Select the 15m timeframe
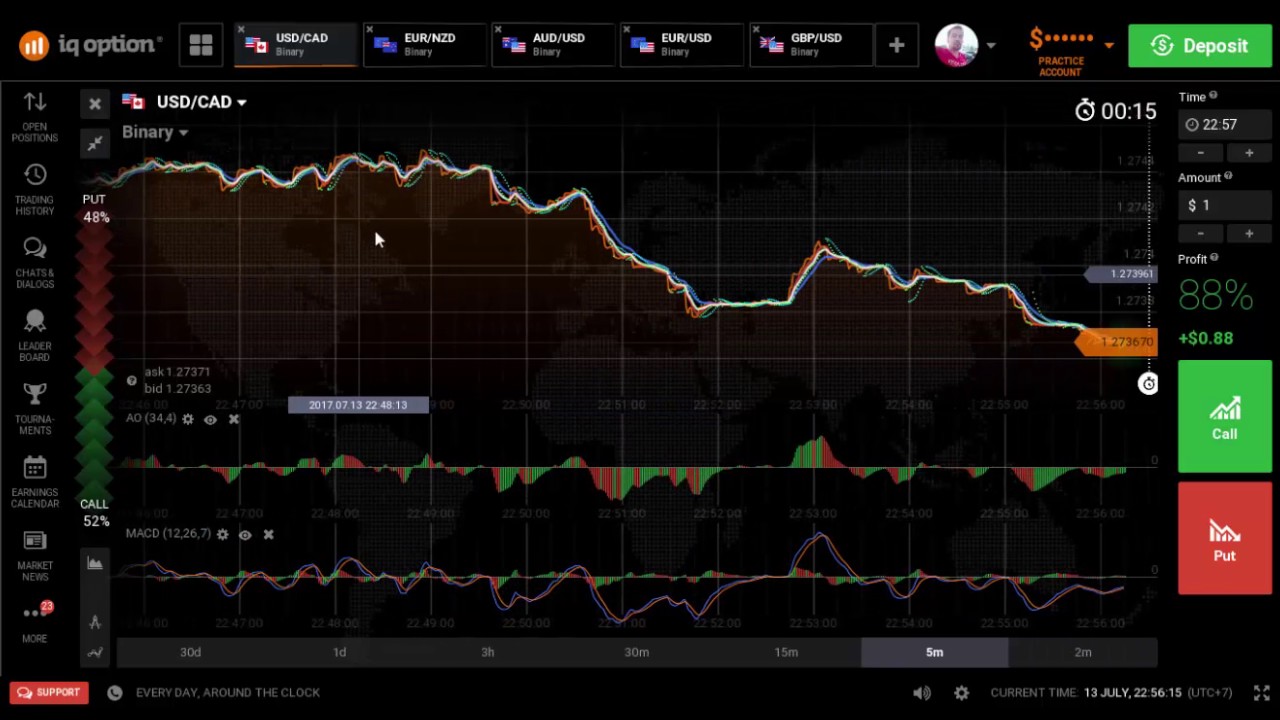The height and width of the screenshot is (720, 1280). [785, 652]
